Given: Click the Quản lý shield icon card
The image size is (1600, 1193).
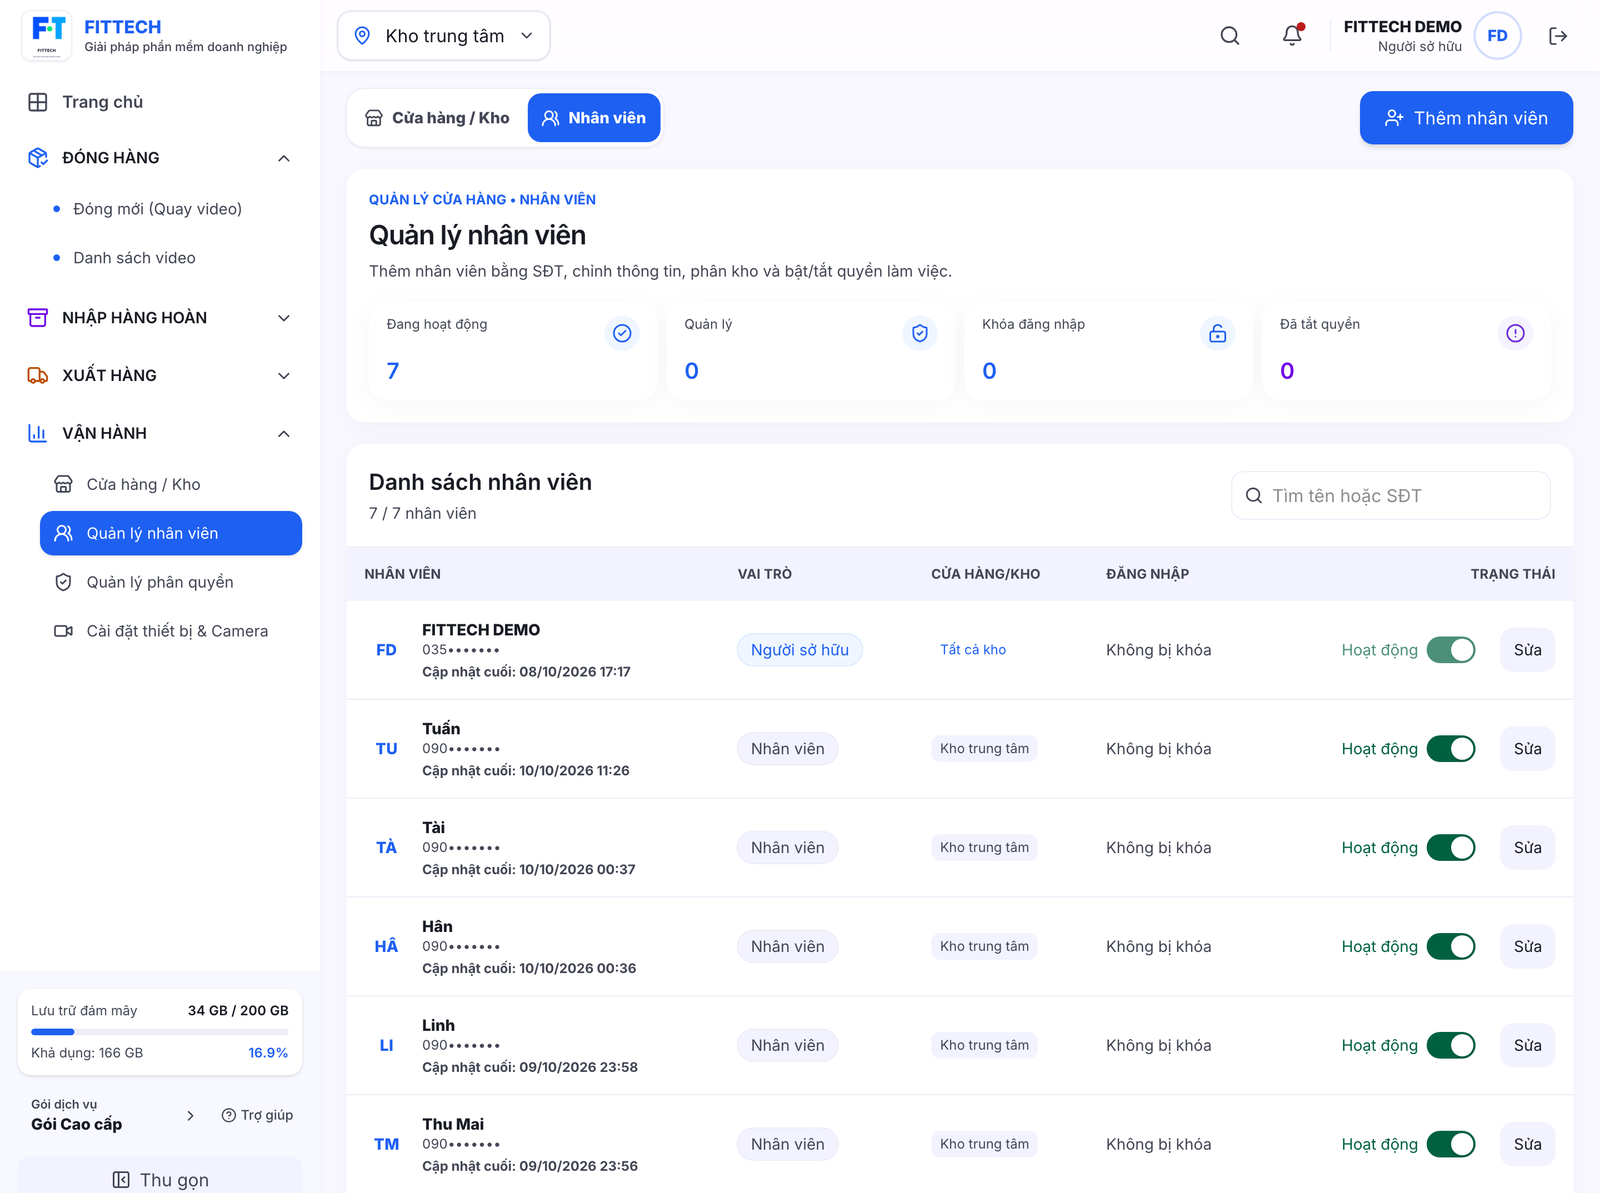Looking at the screenshot, I should 920,333.
